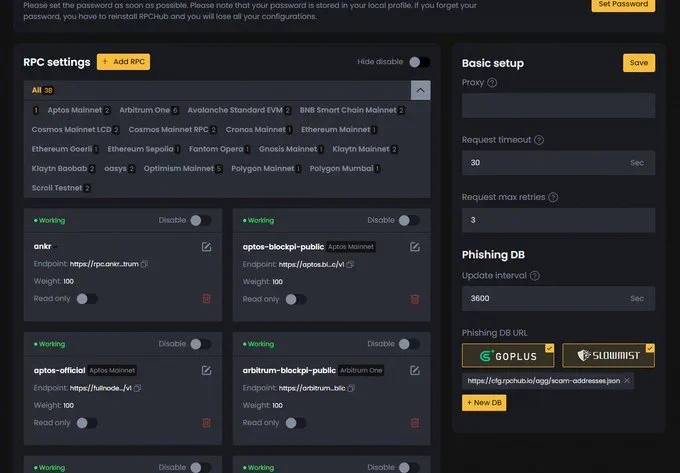Filter by Ethereum Sepolia
The height and width of the screenshot is (473, 680).
click(144, 149)
